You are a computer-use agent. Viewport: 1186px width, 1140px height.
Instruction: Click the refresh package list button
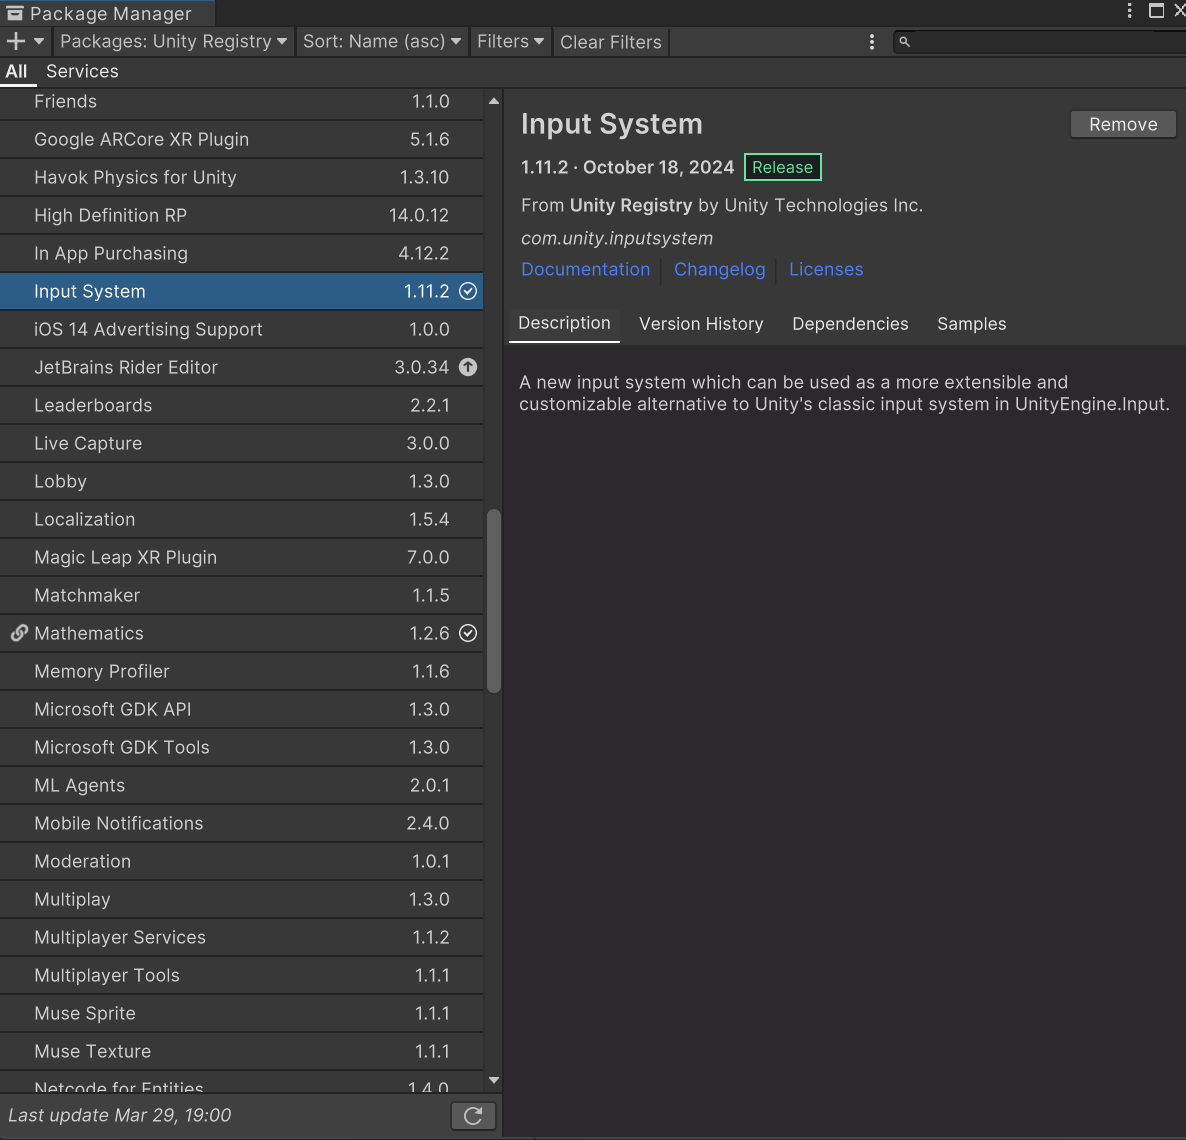tap(473, 1115)
